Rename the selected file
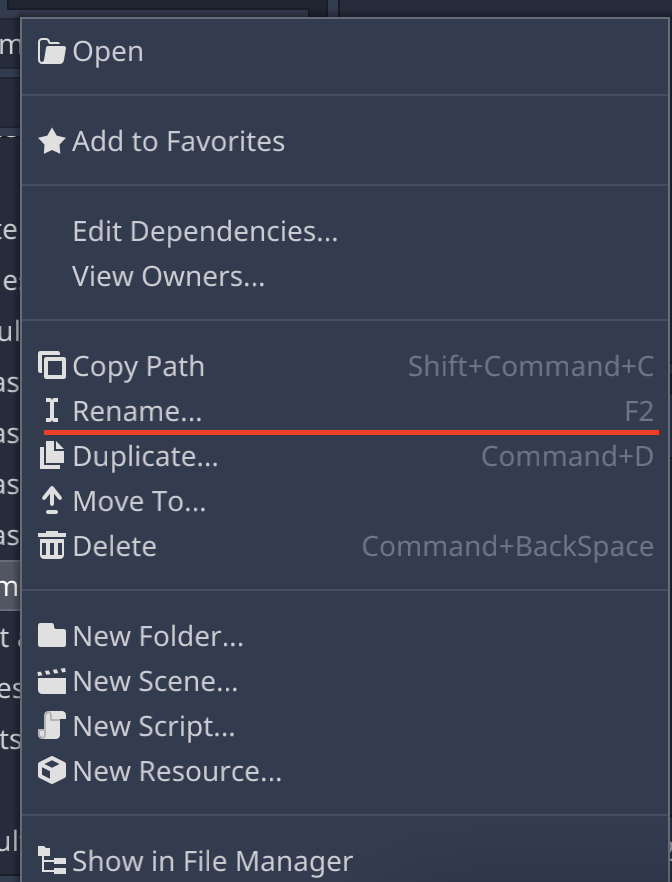 (x=137, y=411)
